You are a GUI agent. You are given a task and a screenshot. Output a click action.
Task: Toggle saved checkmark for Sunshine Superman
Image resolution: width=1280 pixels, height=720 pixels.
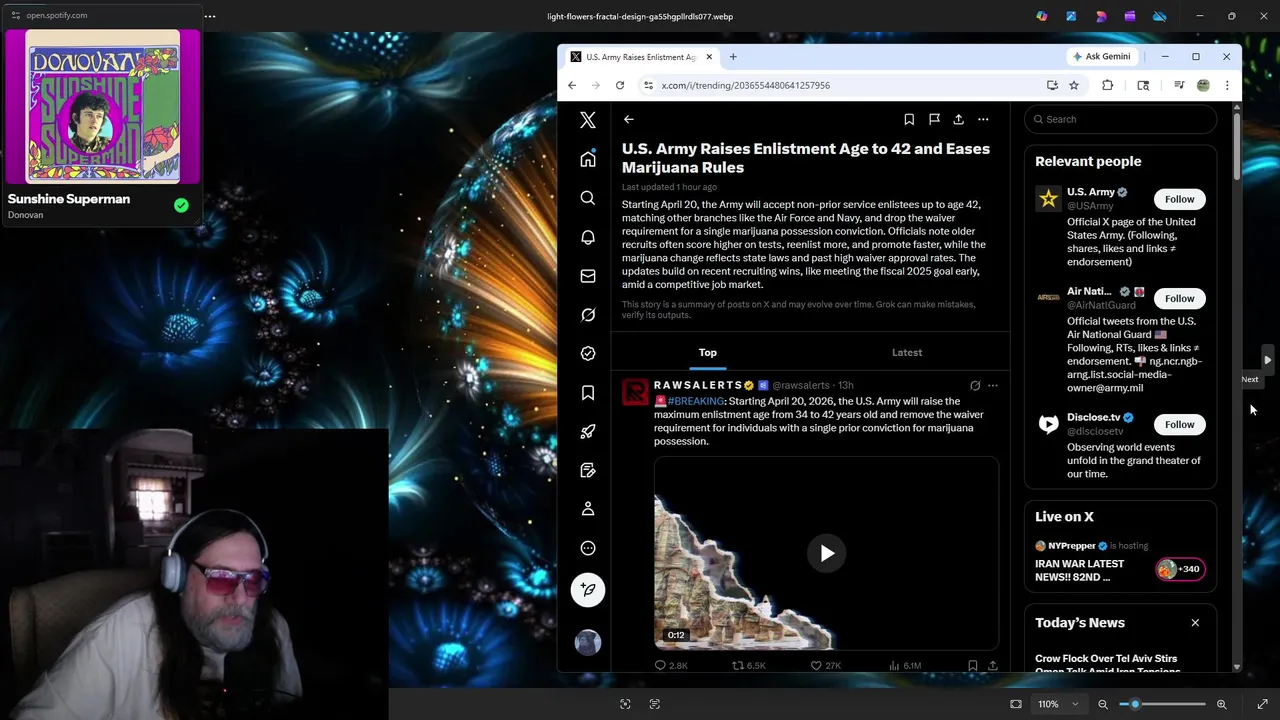click(181, 205)
